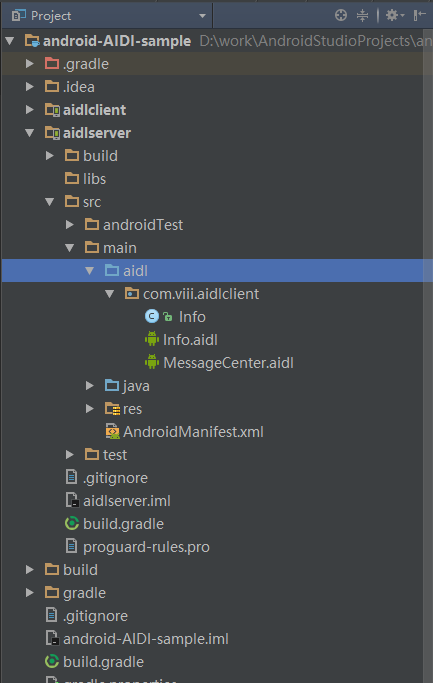Click the blue java source folder icon
Screen dimensions: 433x683
point(112,385)
